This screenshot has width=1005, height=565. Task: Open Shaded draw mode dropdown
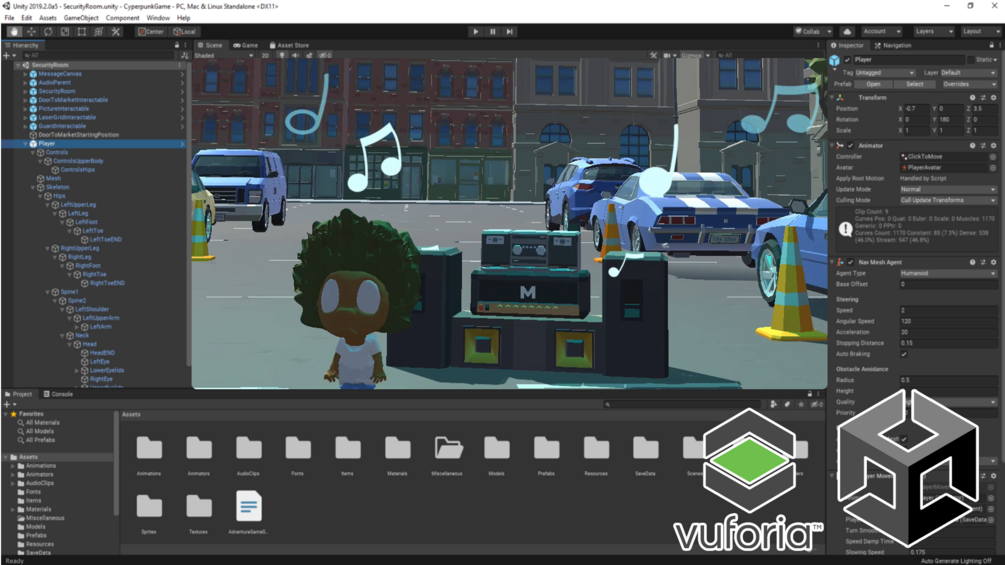[224, 55]
